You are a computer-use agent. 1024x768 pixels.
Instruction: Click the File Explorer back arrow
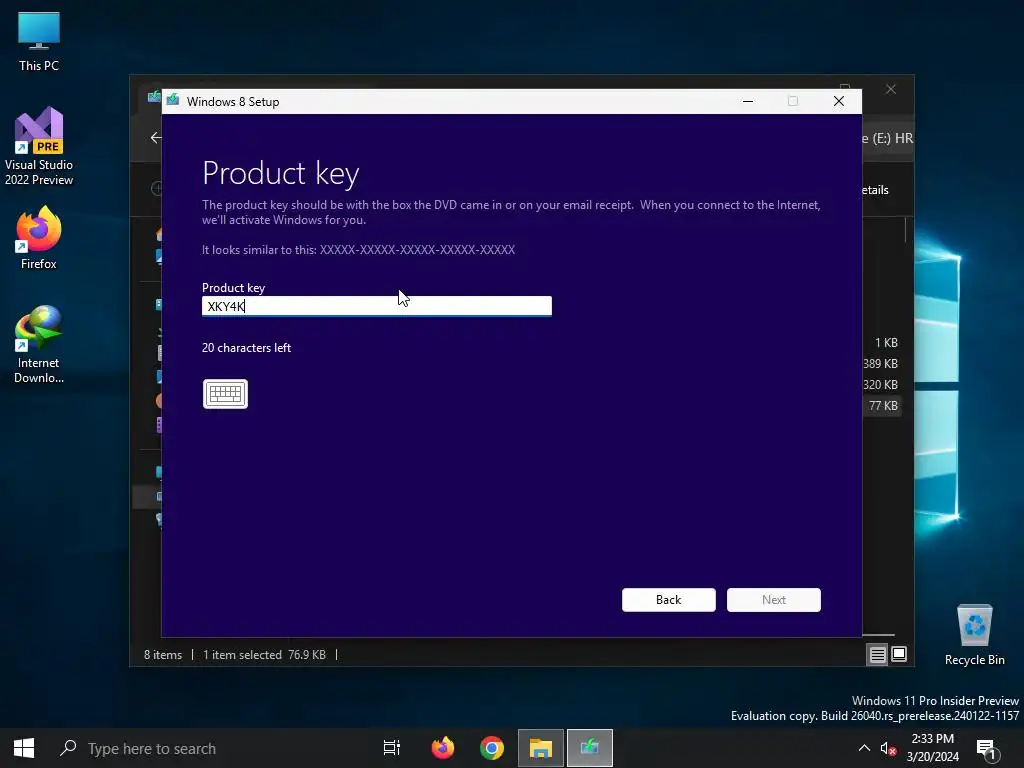pos(155,137)
